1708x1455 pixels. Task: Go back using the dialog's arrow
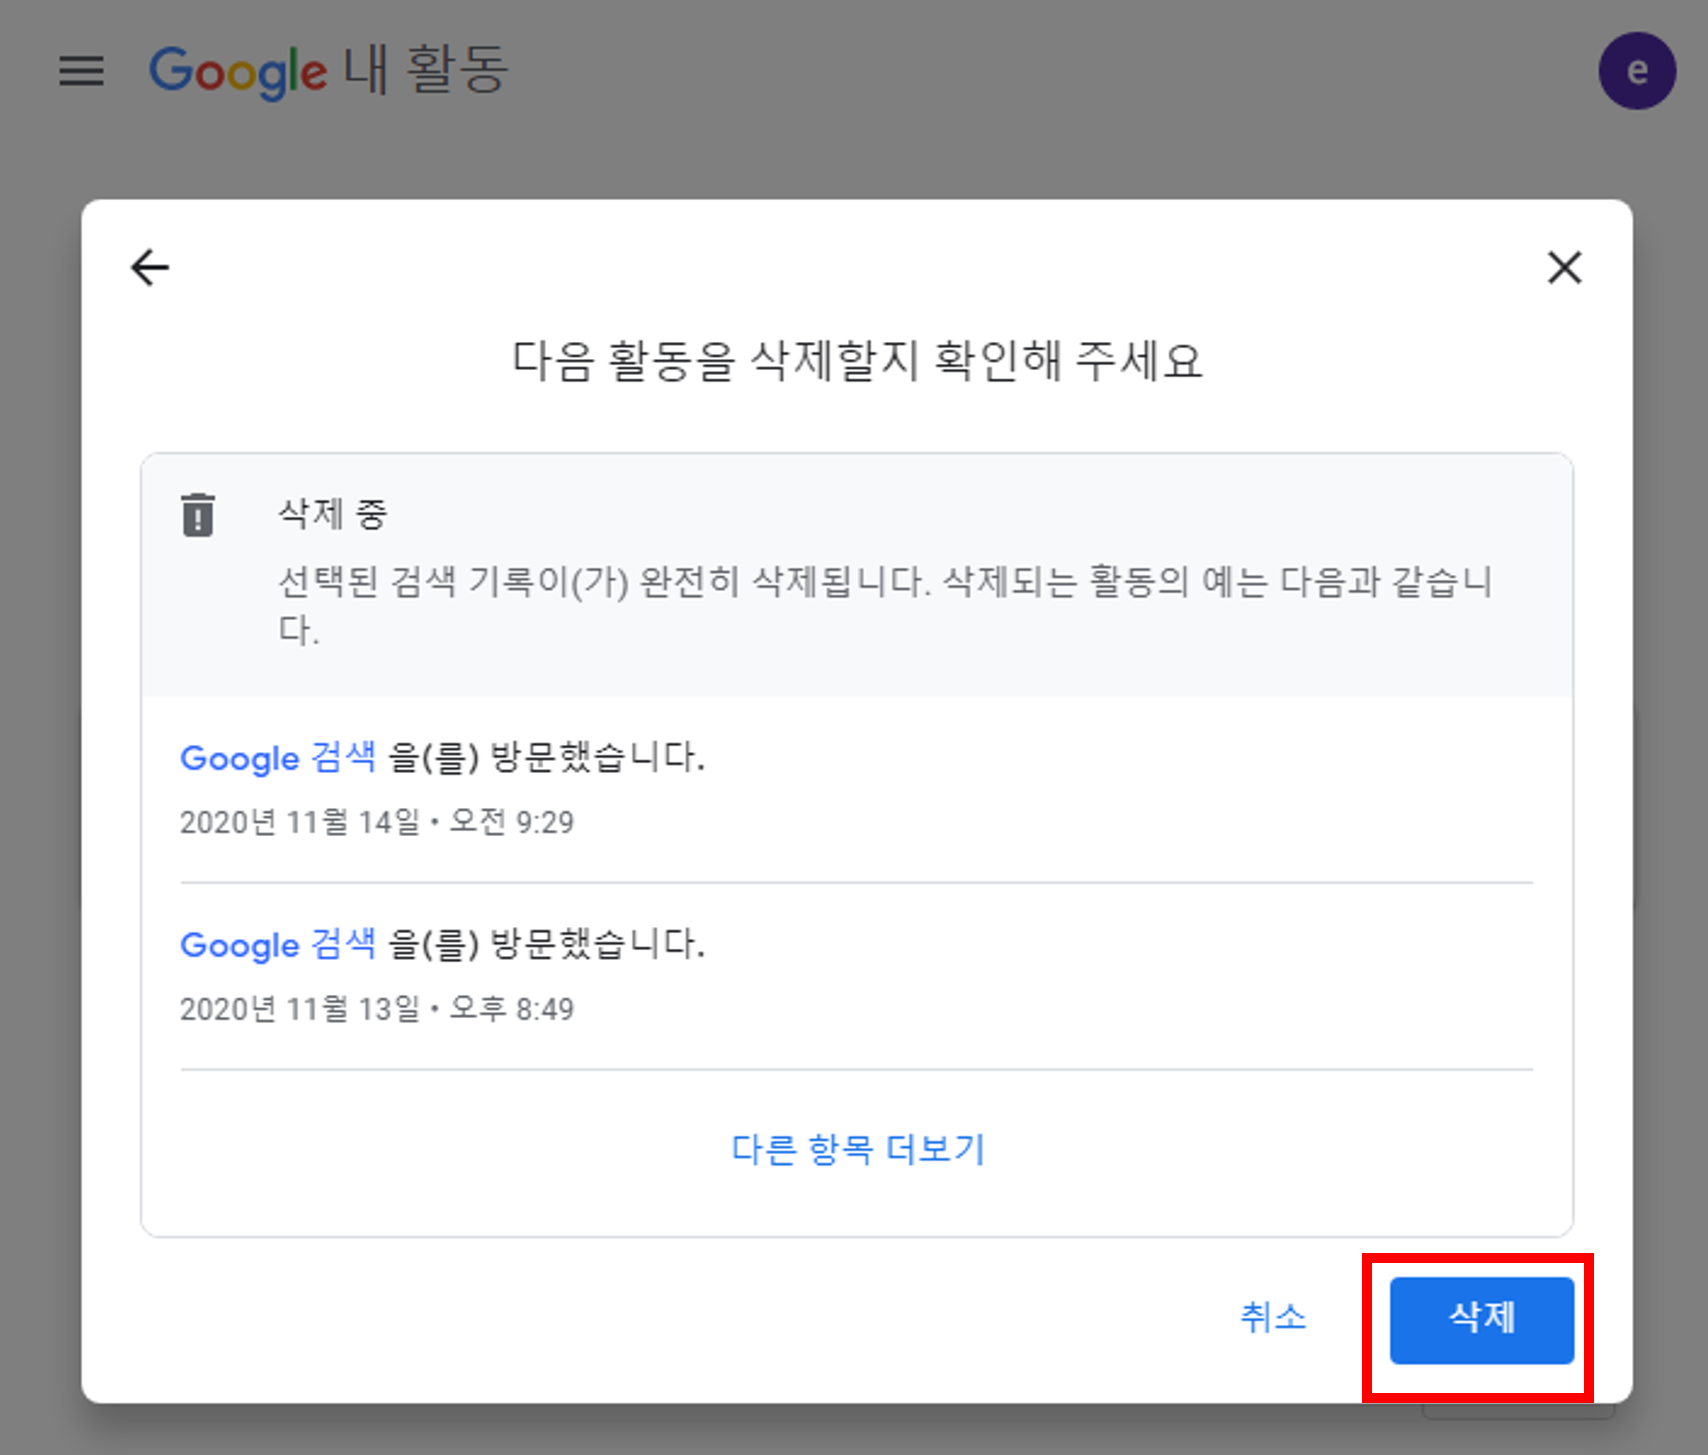150,267
